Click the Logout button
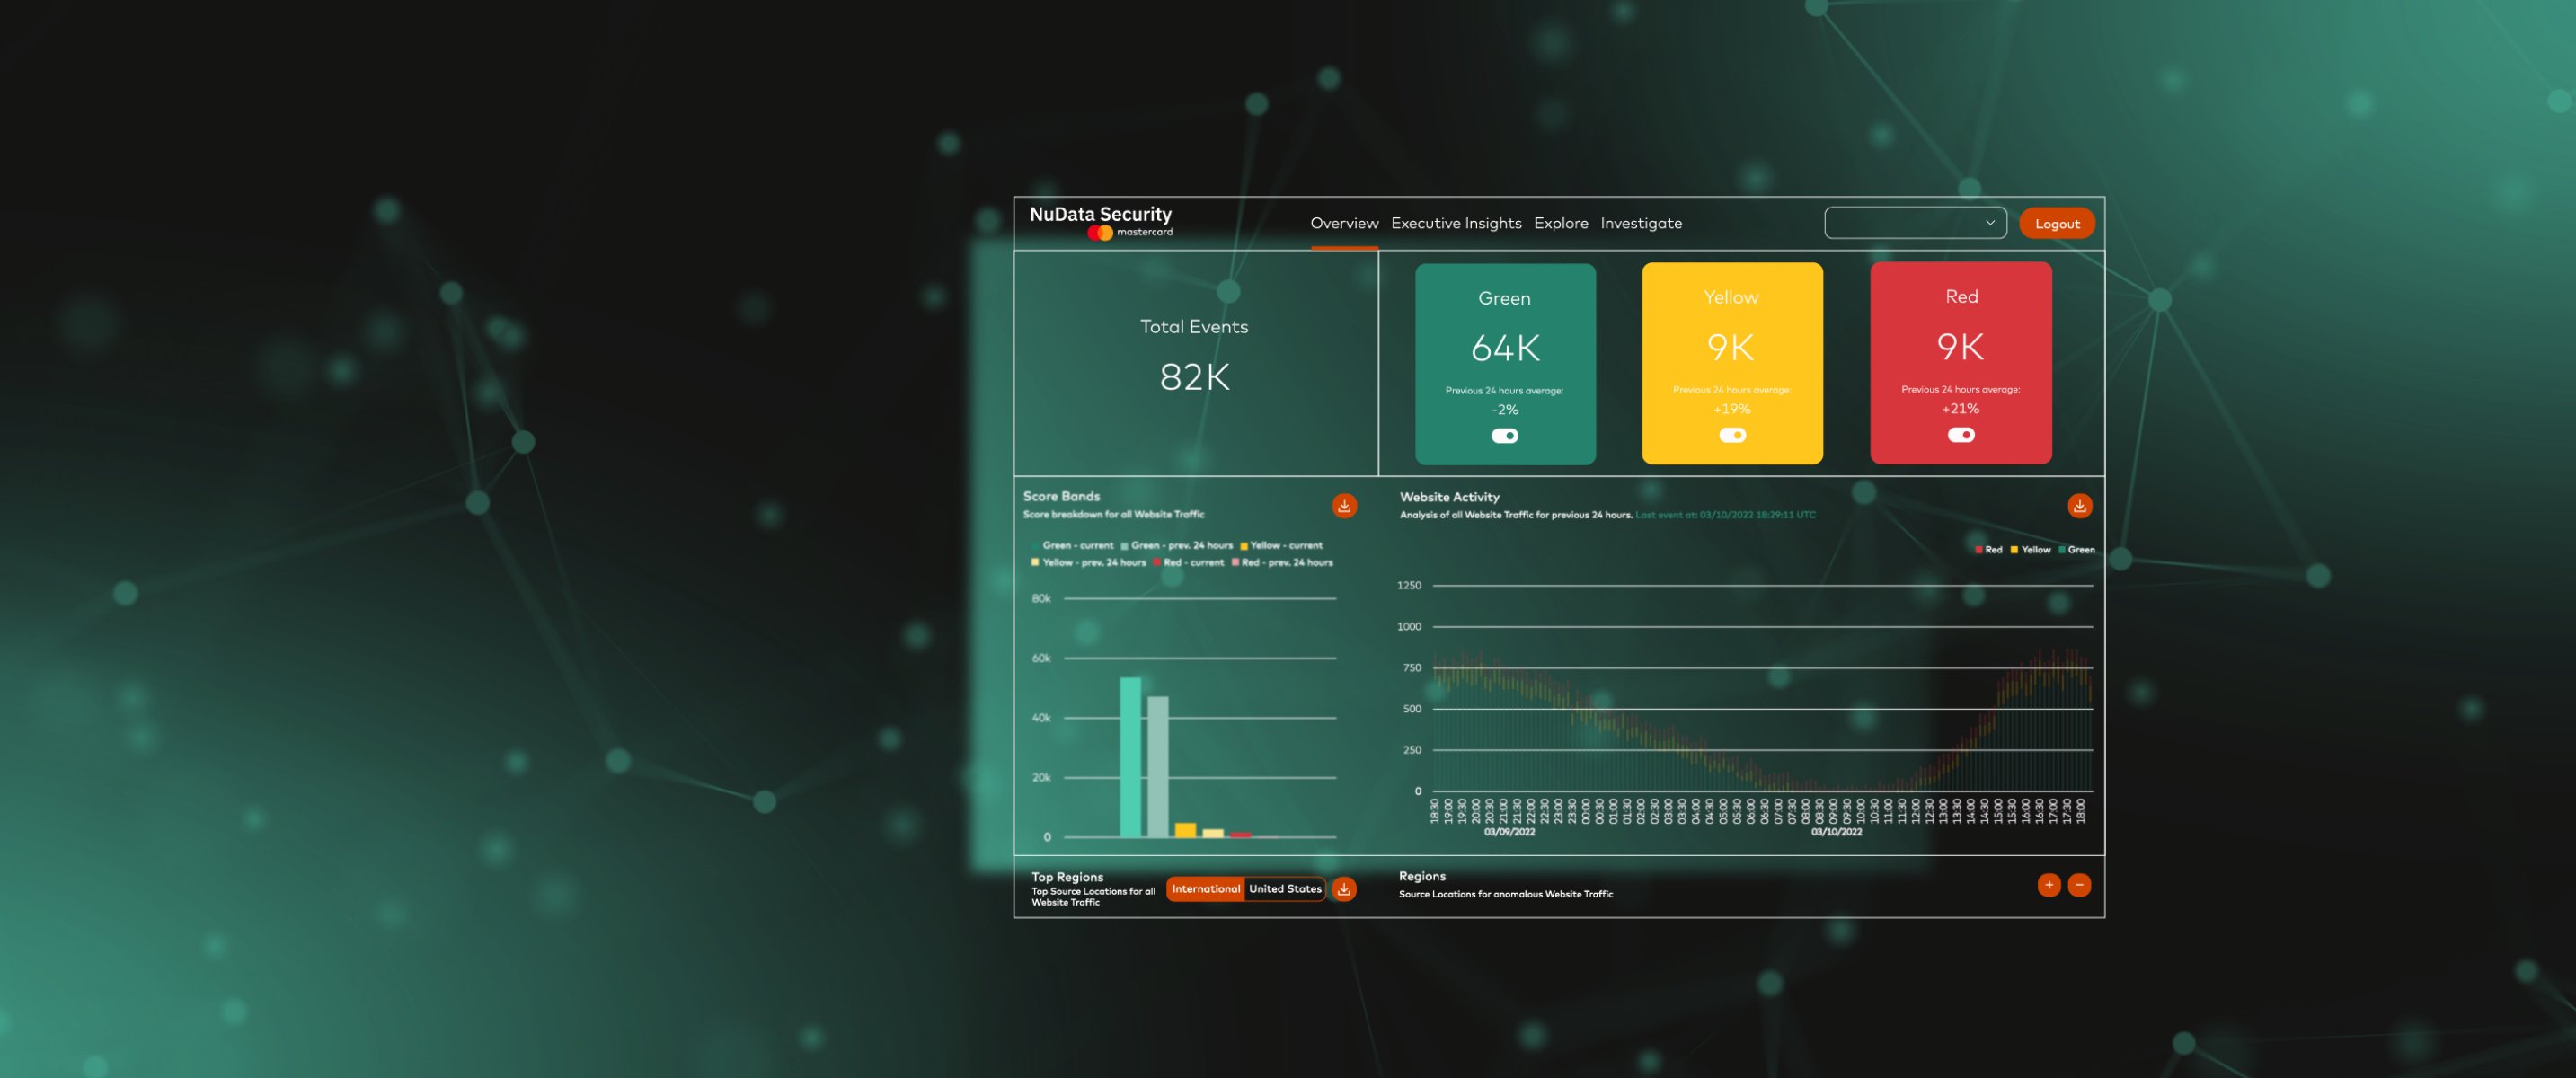 [2056, 224]
